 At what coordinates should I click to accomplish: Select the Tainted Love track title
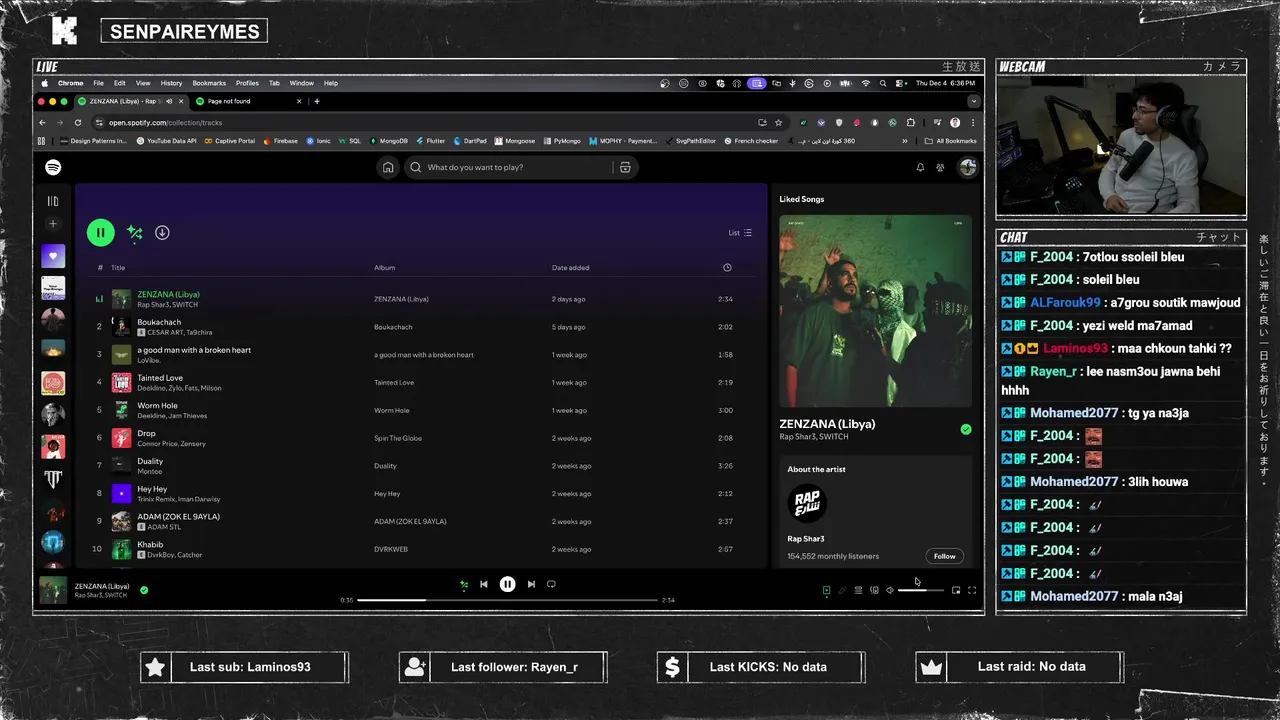[160, 378]
